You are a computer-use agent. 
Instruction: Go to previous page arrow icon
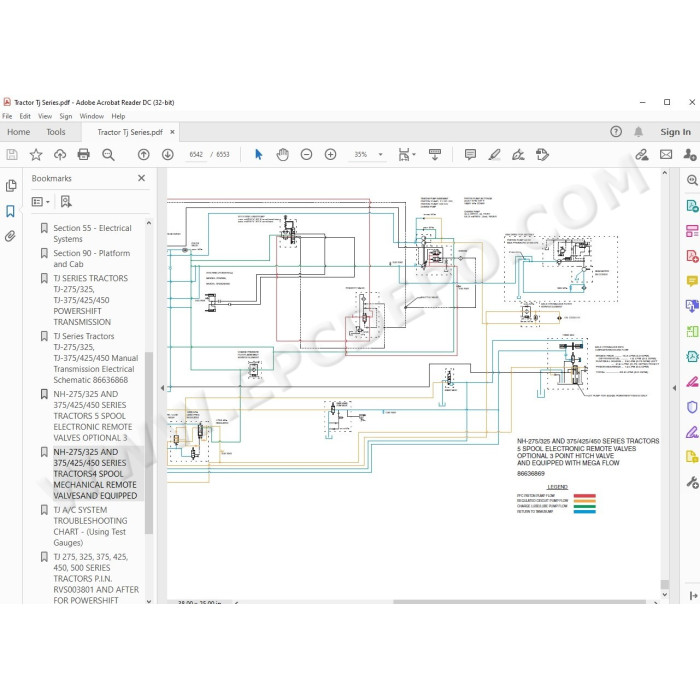coord(143,154)
